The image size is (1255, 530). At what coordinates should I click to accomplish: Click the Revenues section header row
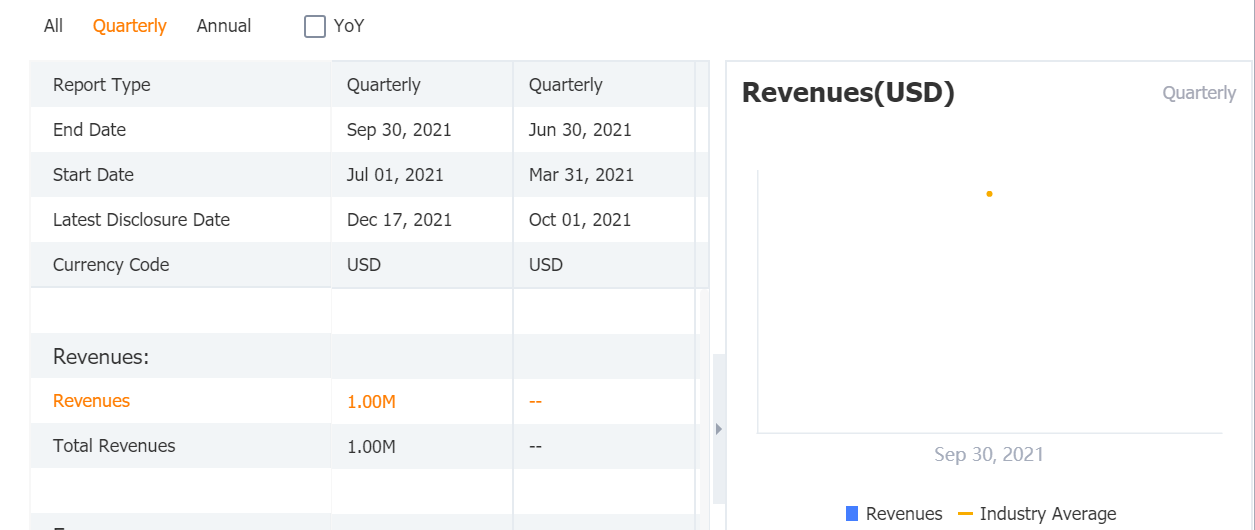[x=100, y=357]
